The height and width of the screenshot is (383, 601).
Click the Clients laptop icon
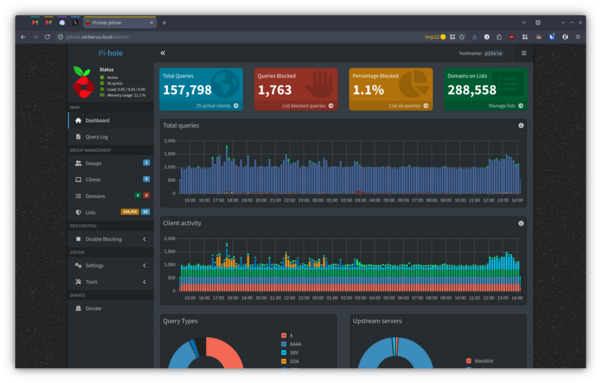click(78, 179)
